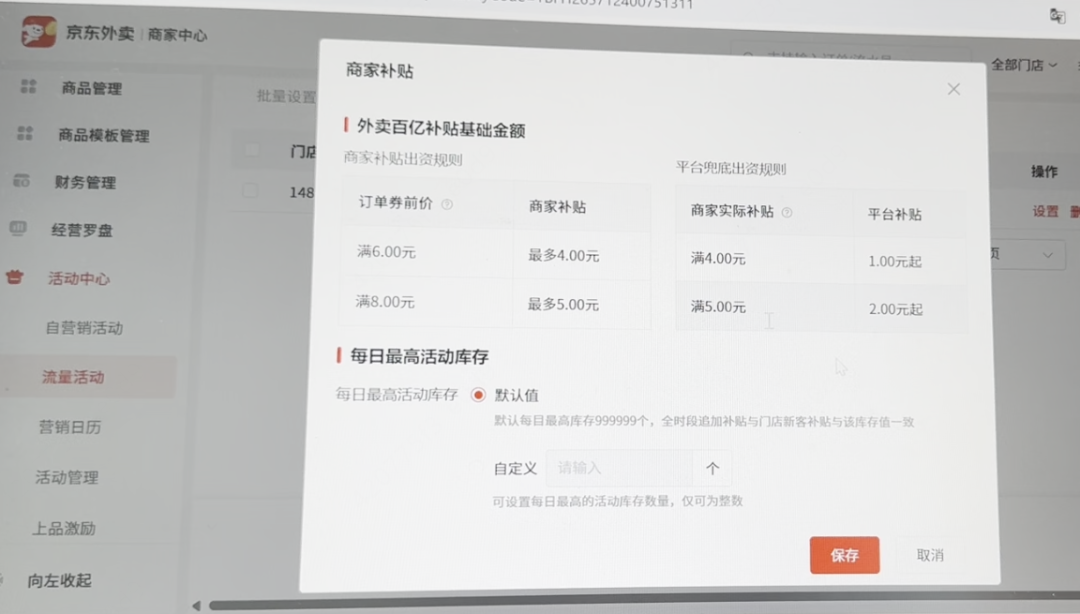
Task: Click the scroll-left arrow at bottom
Action: 196,606
